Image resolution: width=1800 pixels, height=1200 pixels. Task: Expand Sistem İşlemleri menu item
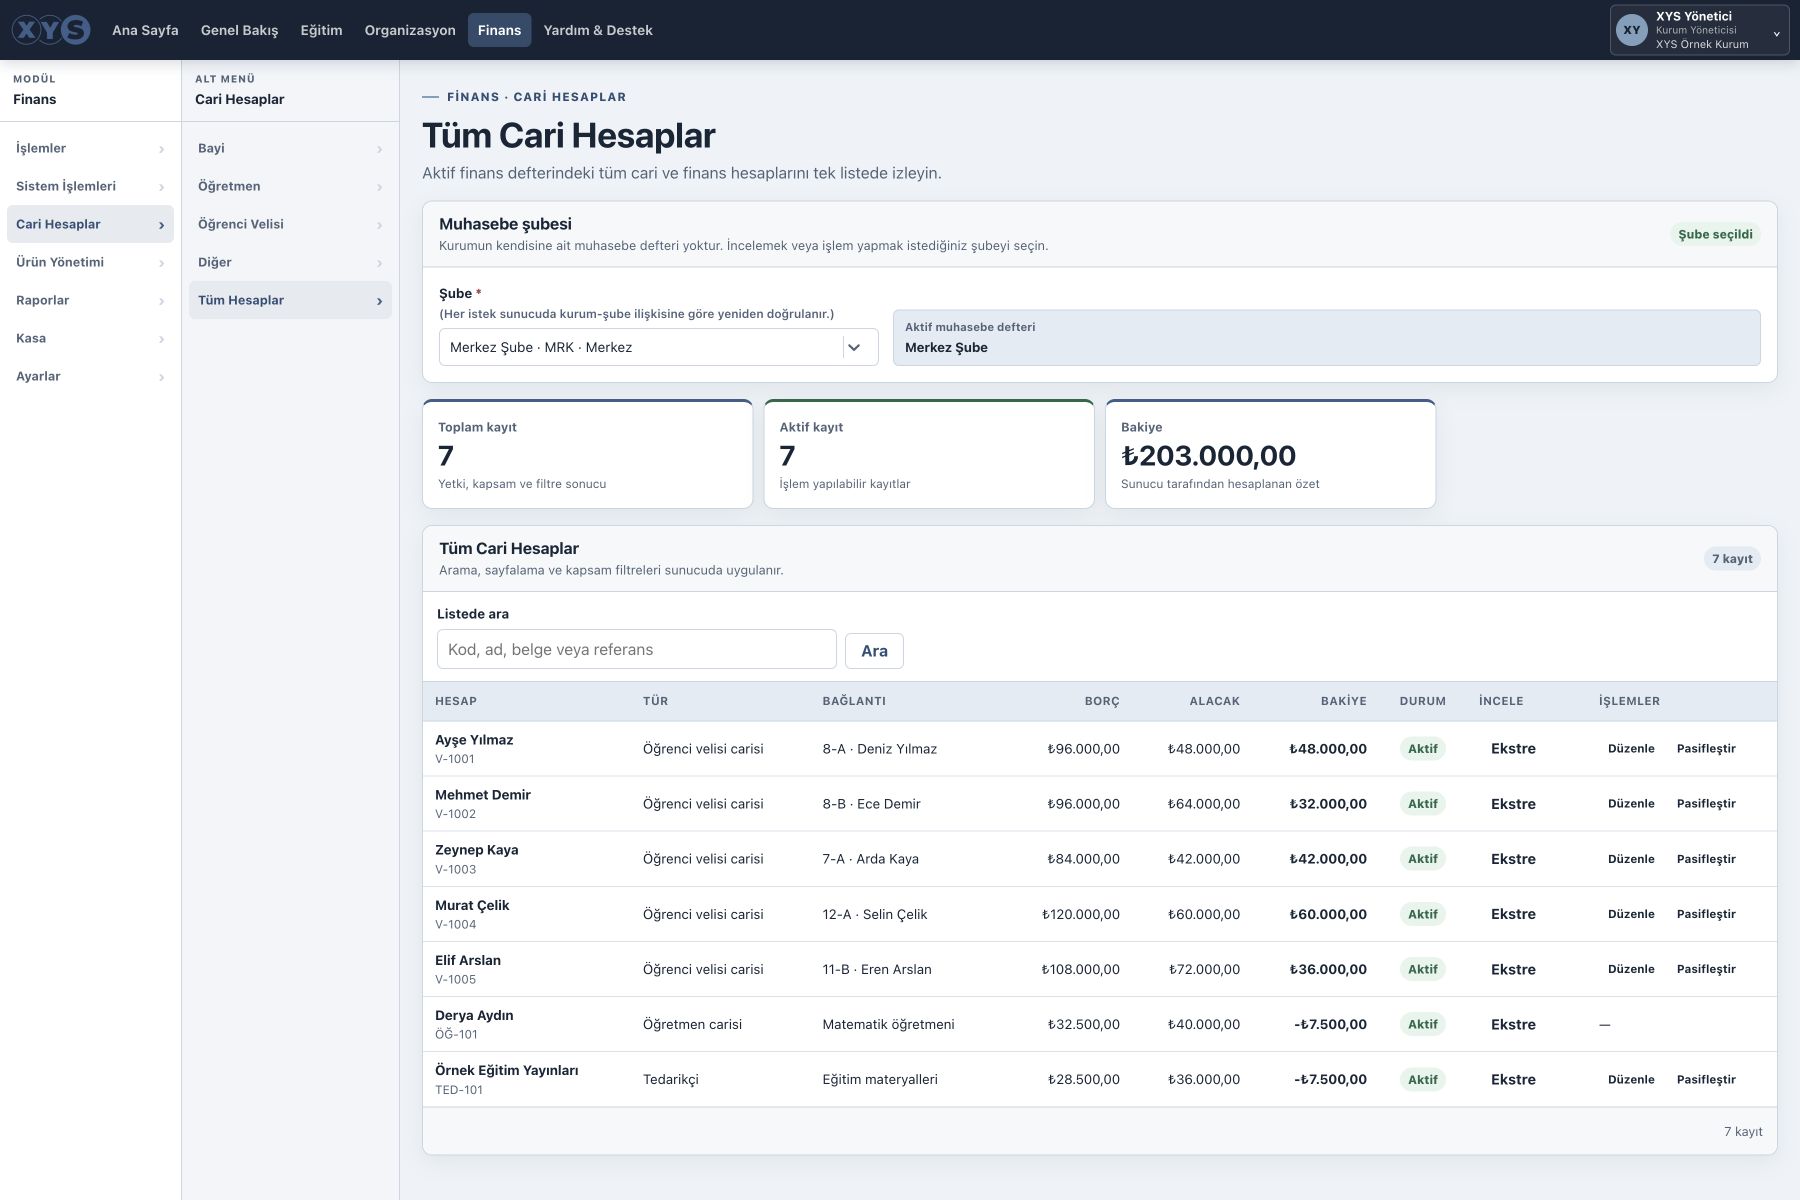[x=90, y=186]
